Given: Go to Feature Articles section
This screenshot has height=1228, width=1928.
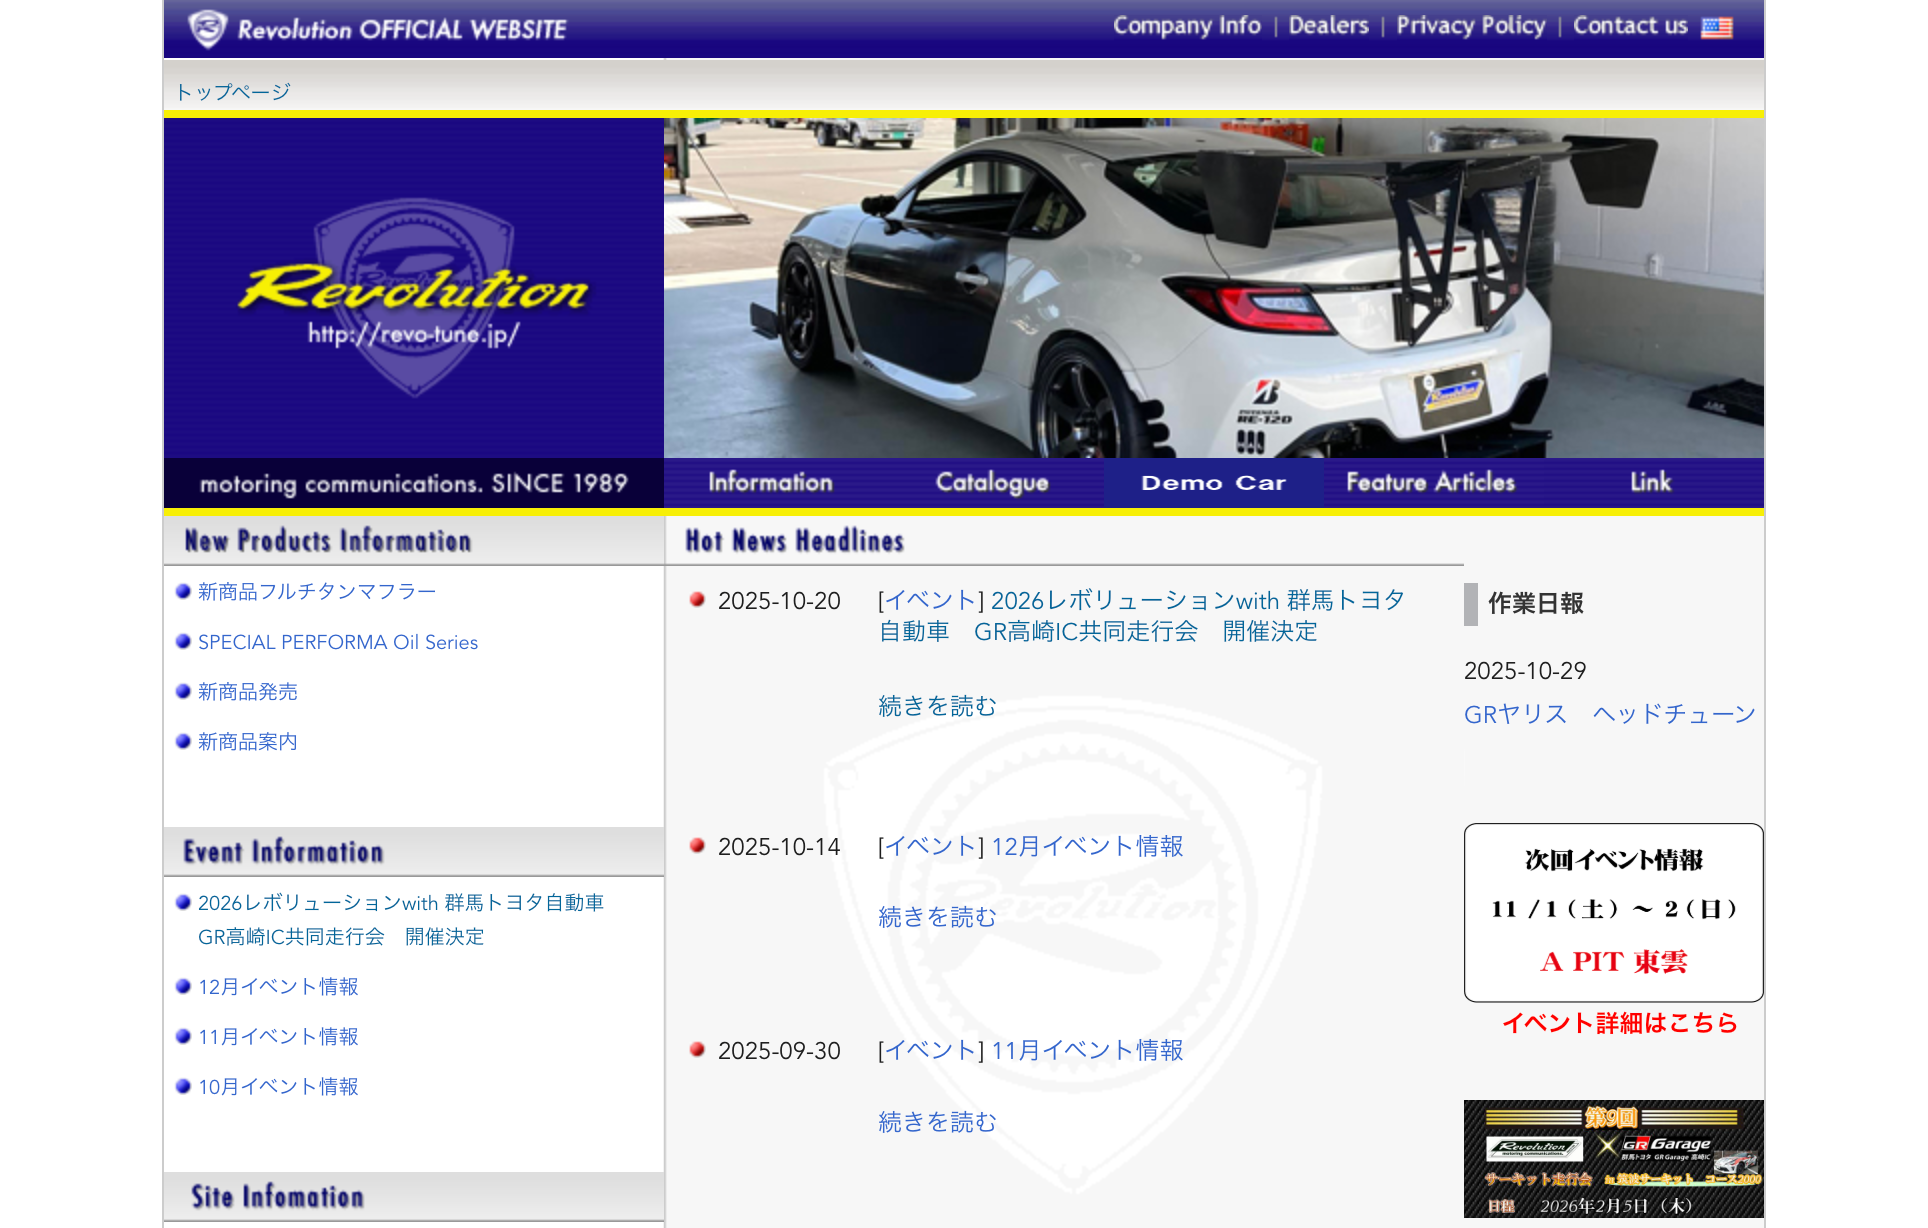Looking at the screenshot, I should [1430, 482].
